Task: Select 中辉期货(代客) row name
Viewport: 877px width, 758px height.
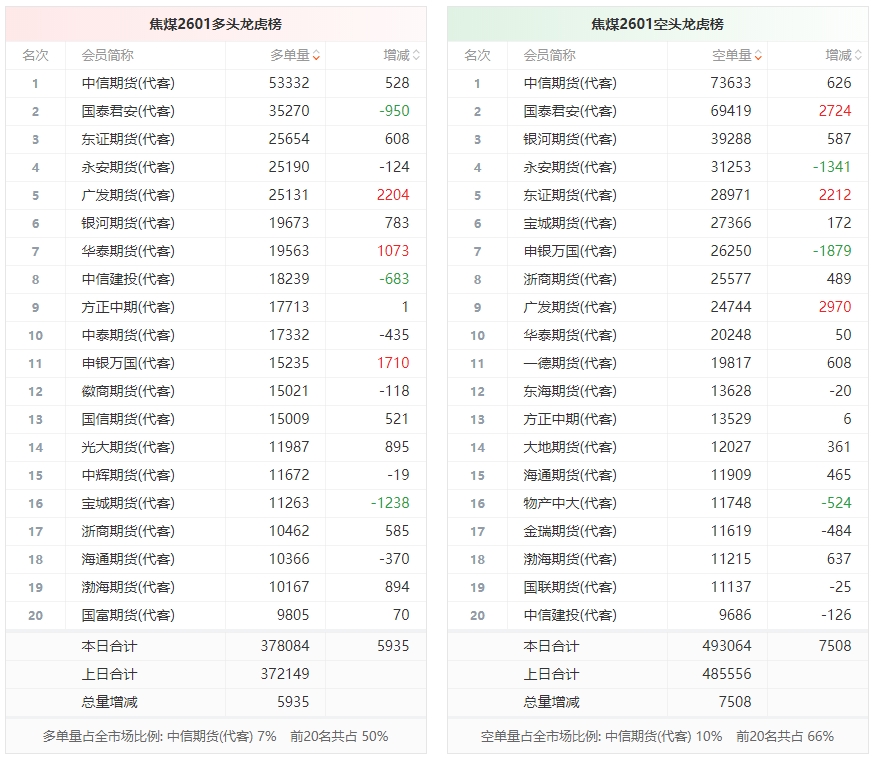Action: click(128, 475)
